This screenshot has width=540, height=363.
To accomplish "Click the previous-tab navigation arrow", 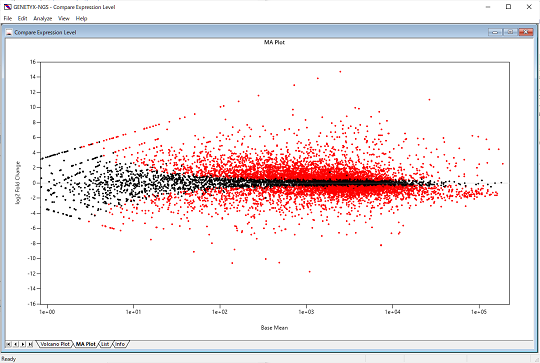I will tap(15, 344).
